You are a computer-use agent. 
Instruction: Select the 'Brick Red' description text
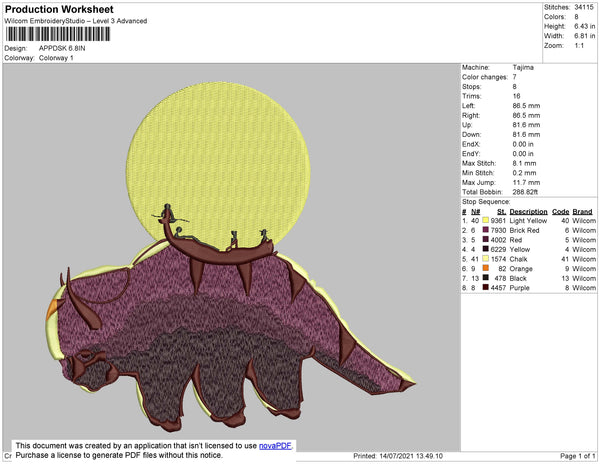pyautogui.click(x=524, y=230)
